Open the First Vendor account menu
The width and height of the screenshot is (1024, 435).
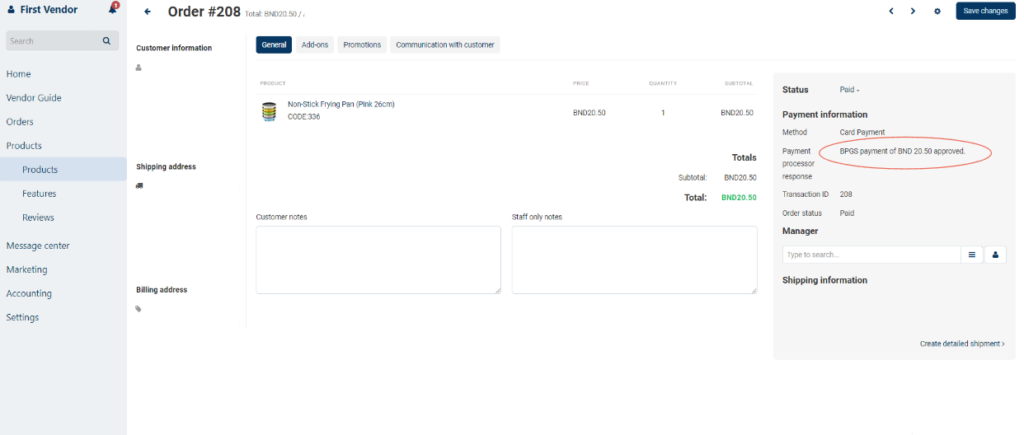coord(48,10)
